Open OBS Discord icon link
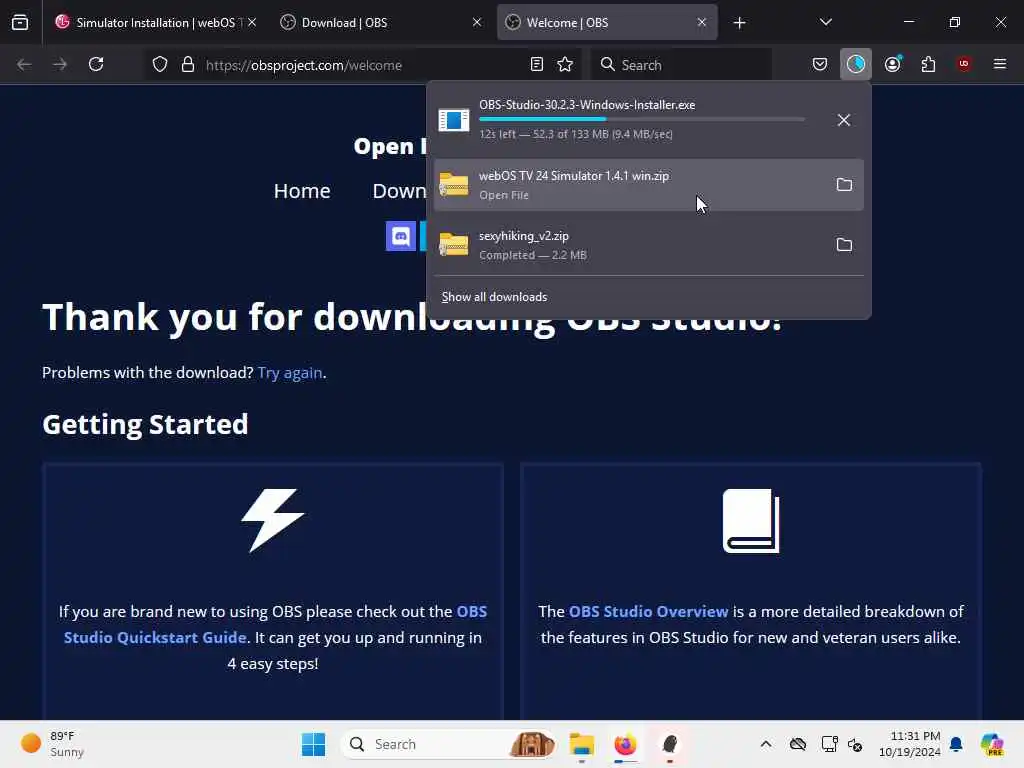 click(x=400, y=236)
